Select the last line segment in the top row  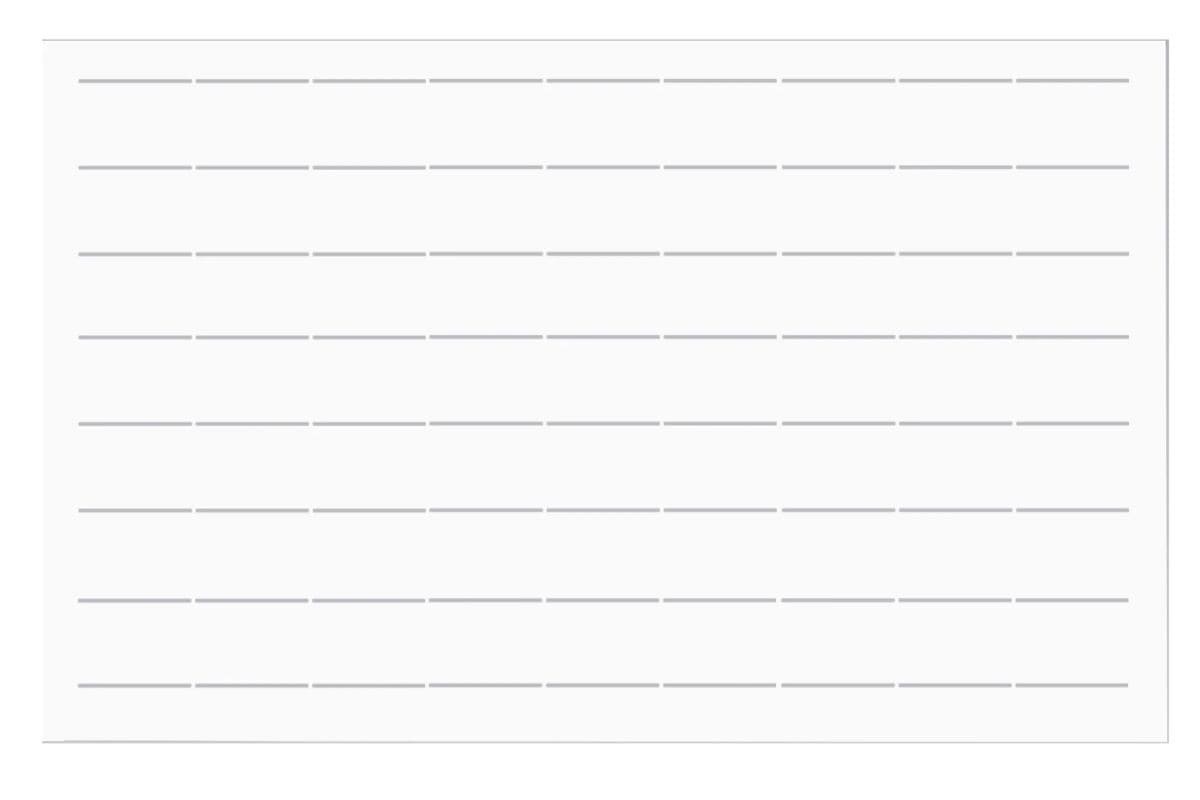click(x=1072, y=80)
